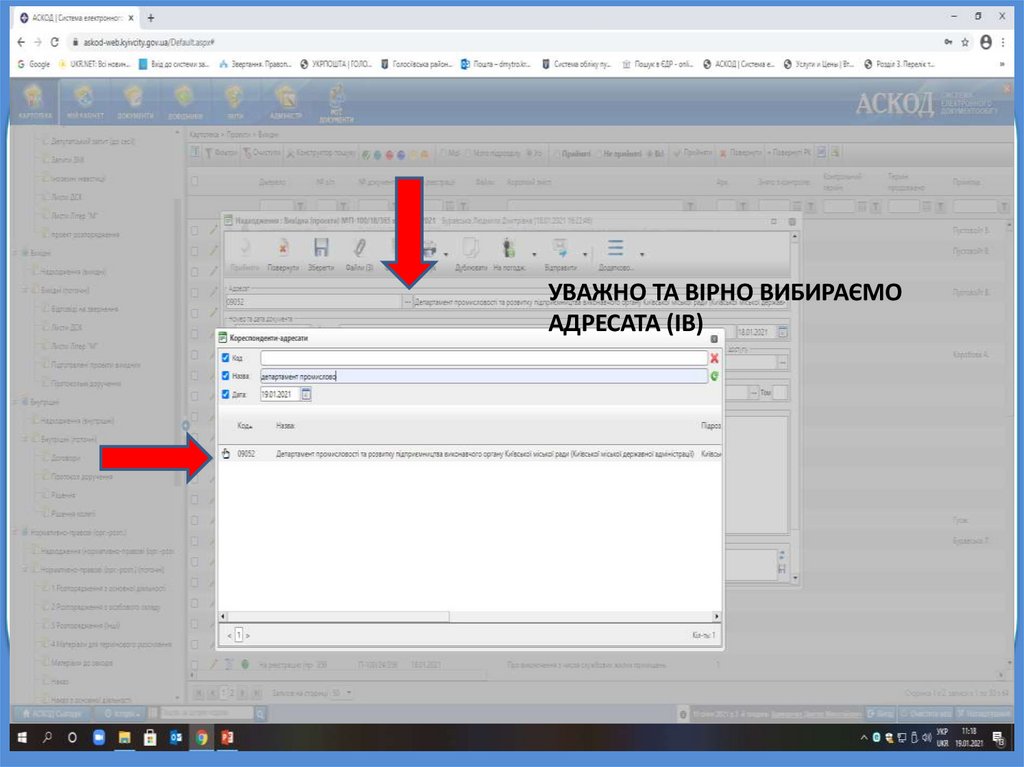This screenshot has height=767, width=1024.
Task: Disable the Дата filter checkbox
Action: click(x=225, y=395)
